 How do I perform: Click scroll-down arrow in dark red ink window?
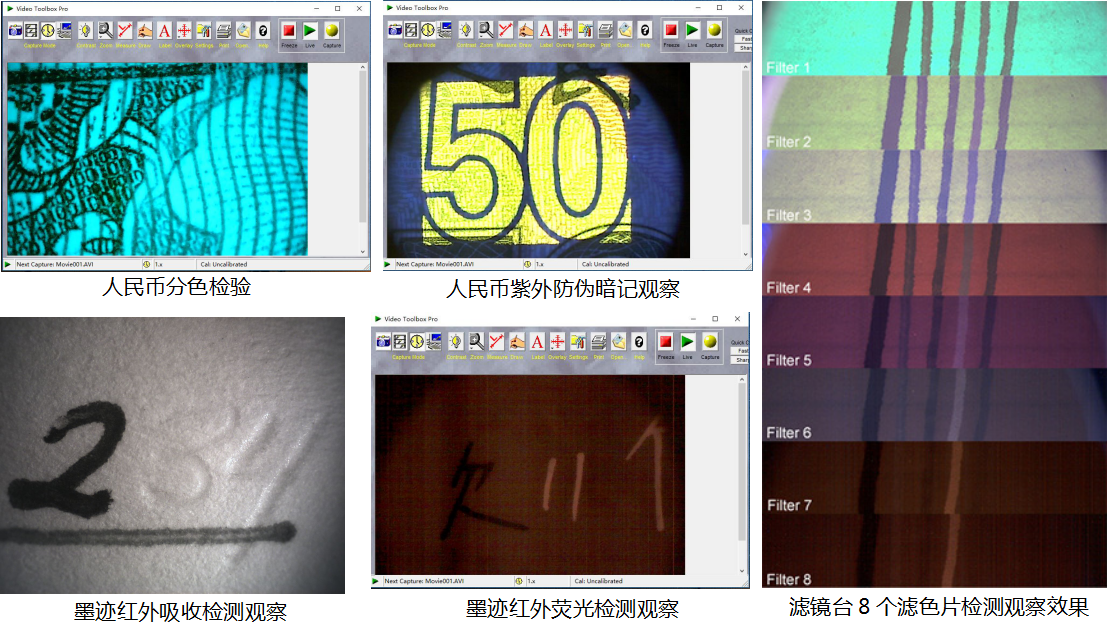(x=742, y=570)
